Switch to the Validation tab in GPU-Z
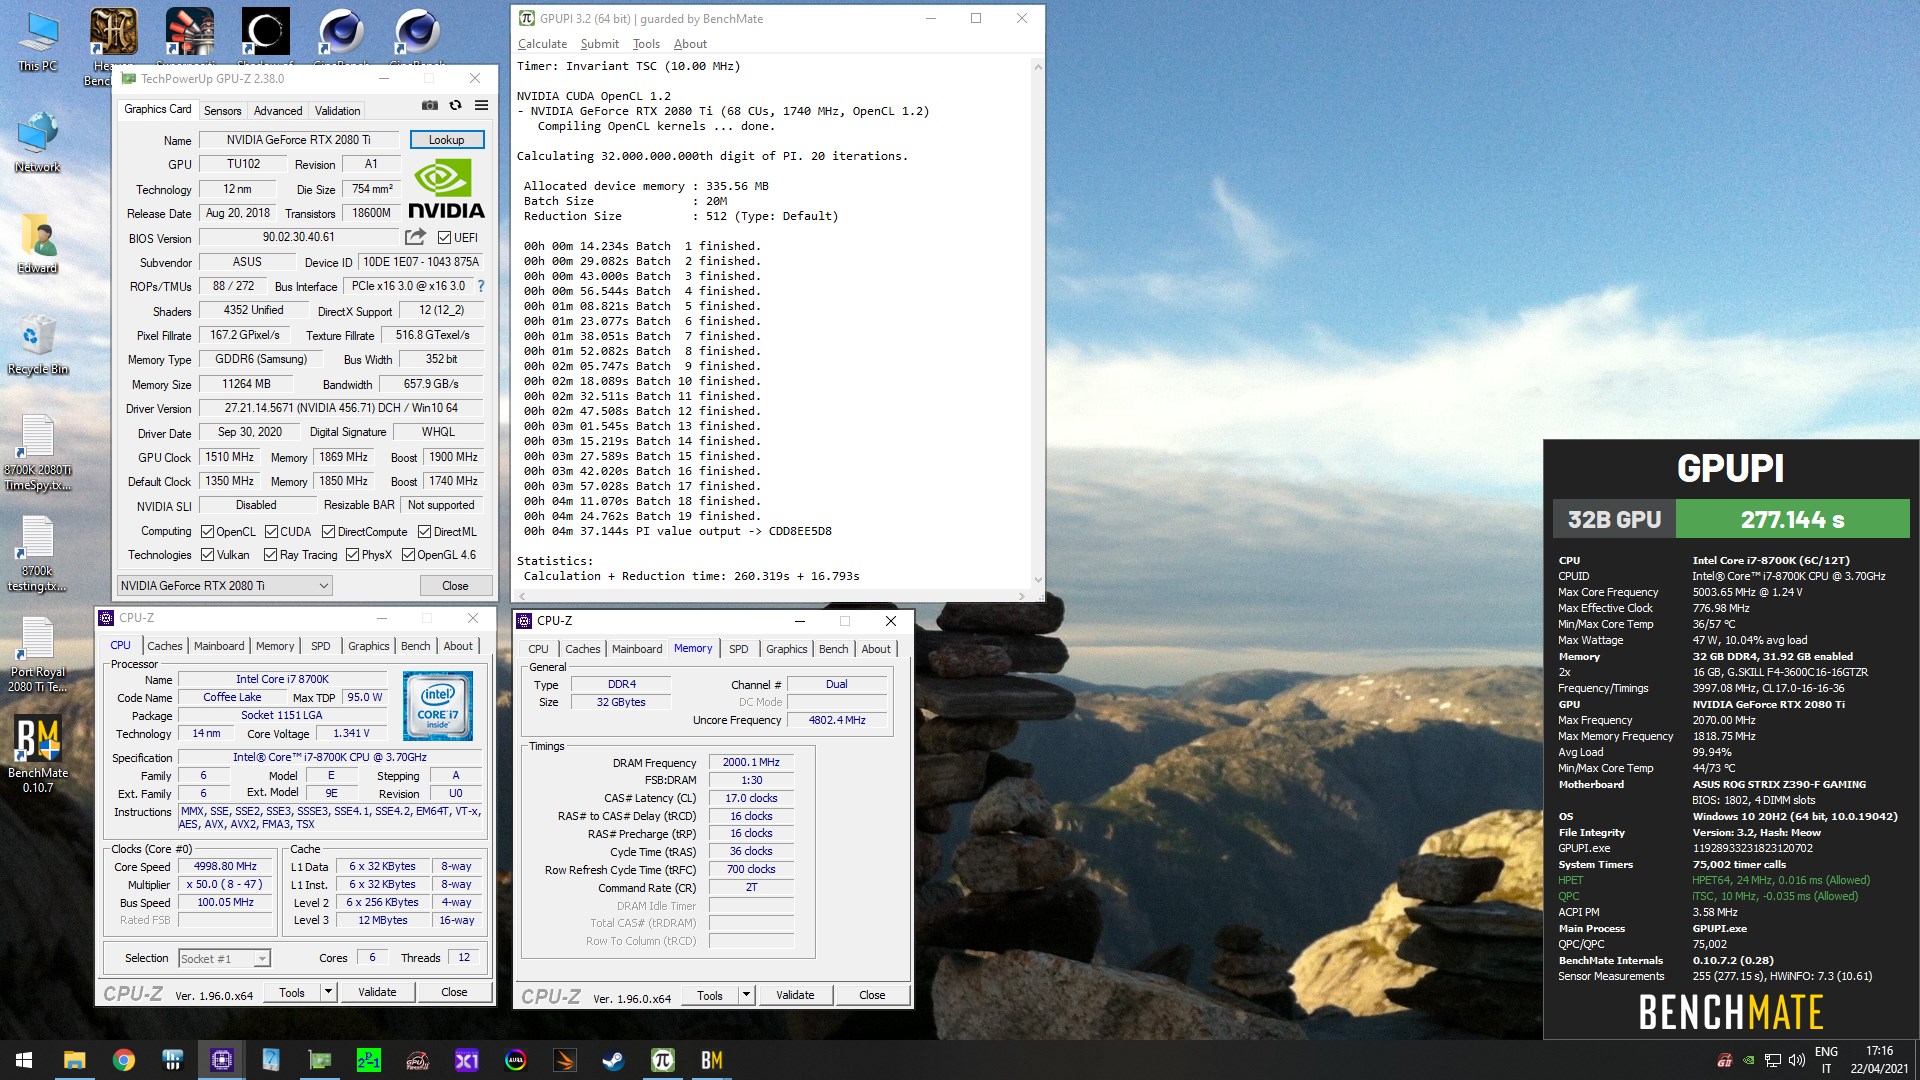The width and height of the screenshot is (1920, 1080). tap(337, 111)
